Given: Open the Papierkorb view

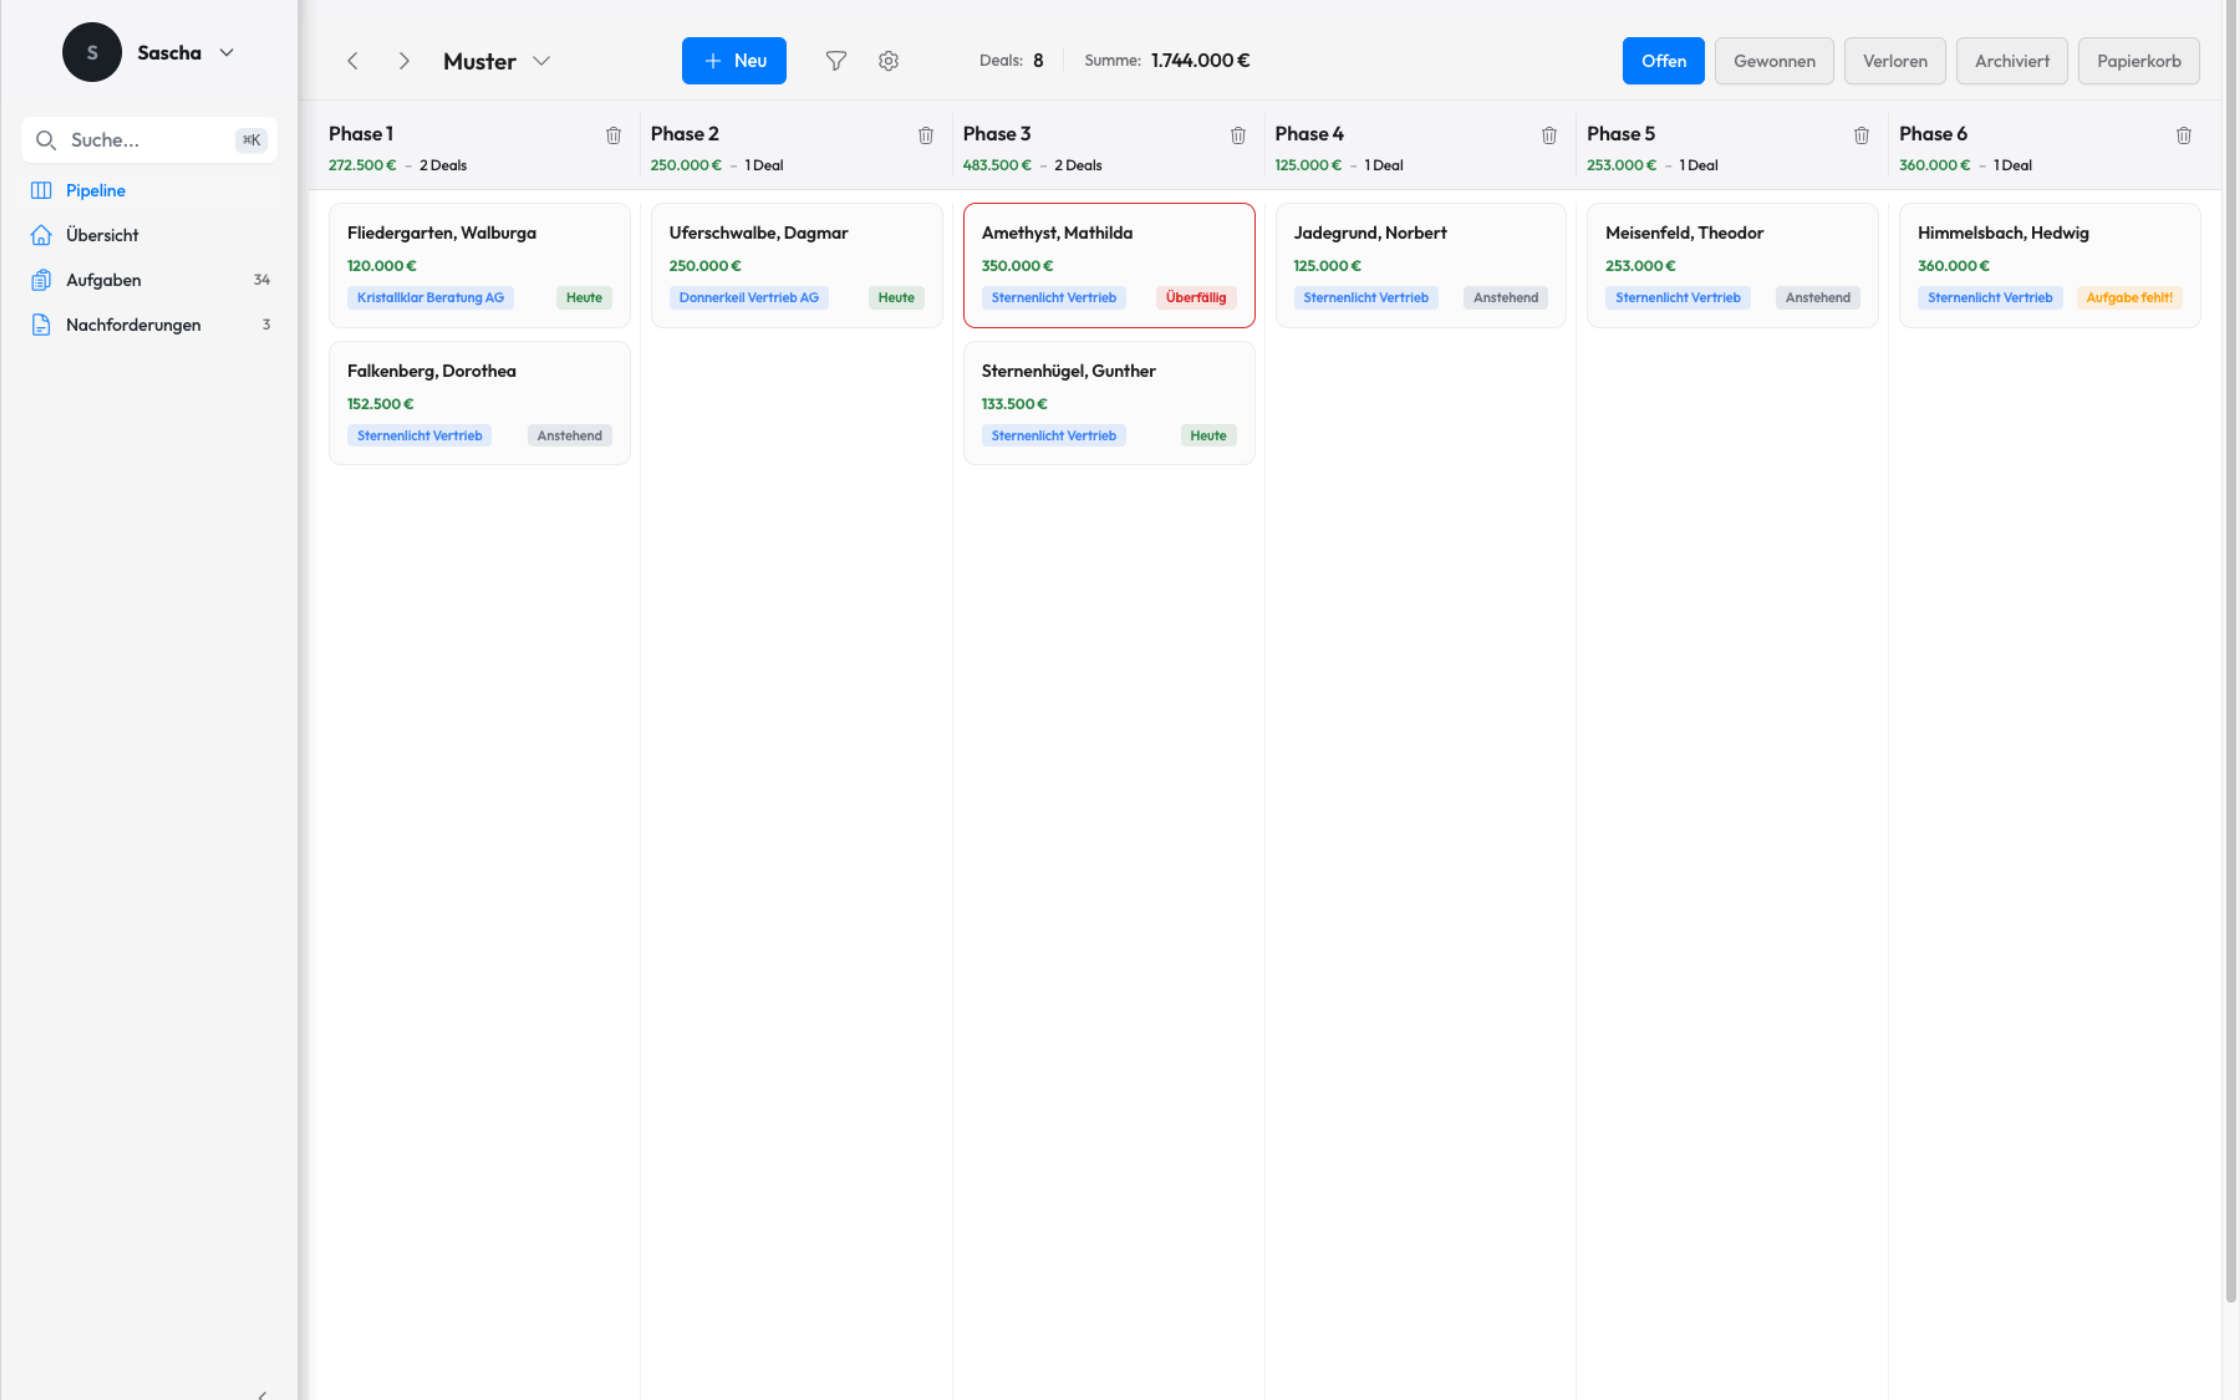Looking at the screenshot, I should point(2138,60).
